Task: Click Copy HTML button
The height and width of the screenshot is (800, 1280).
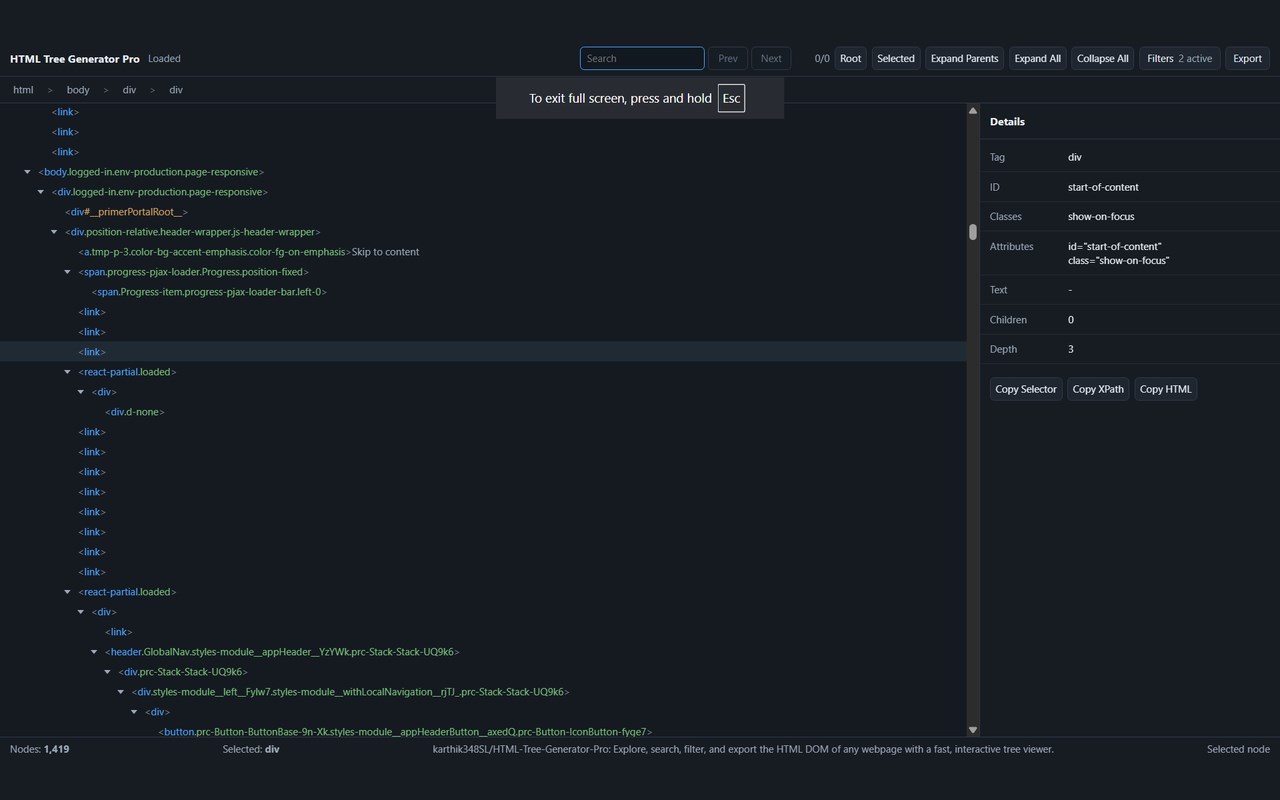Action: (x=1166, y=389)
